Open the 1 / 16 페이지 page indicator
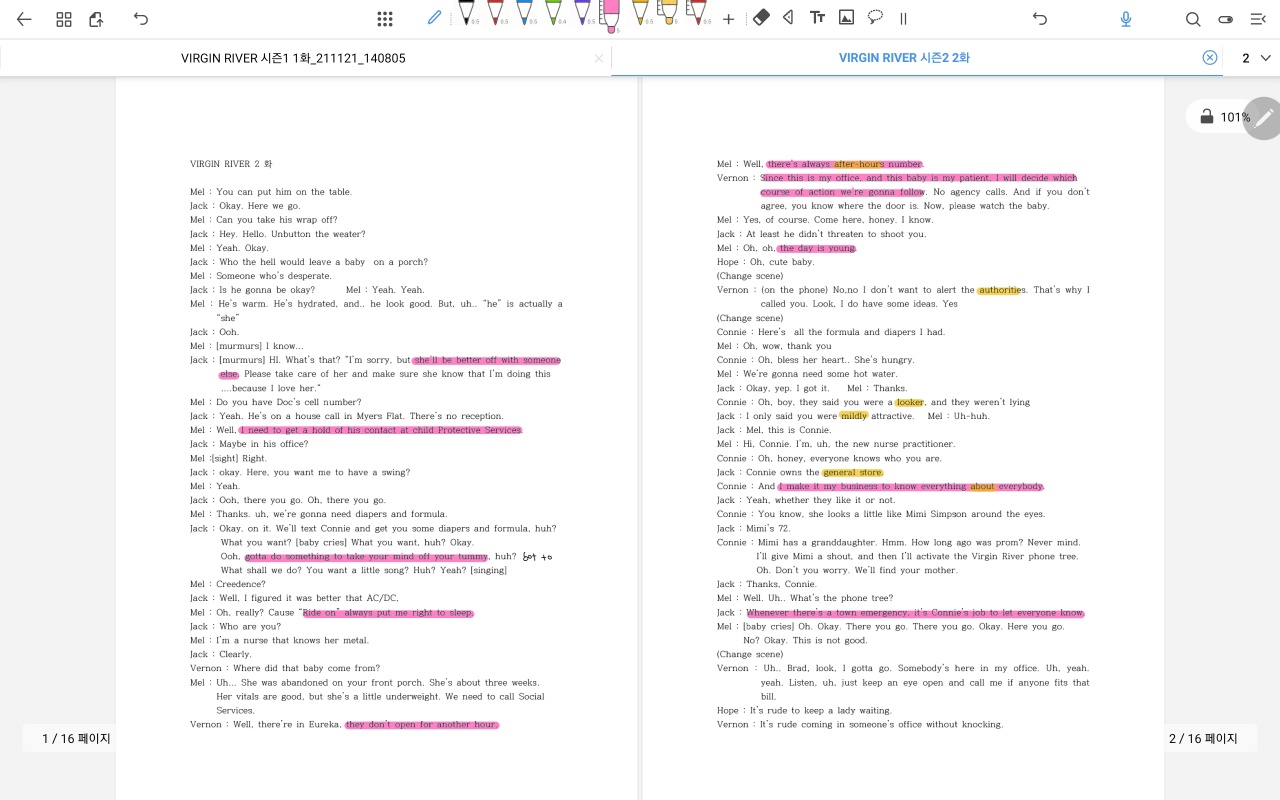The width and height of the screenshot is (1280, 800). [76, 739]
